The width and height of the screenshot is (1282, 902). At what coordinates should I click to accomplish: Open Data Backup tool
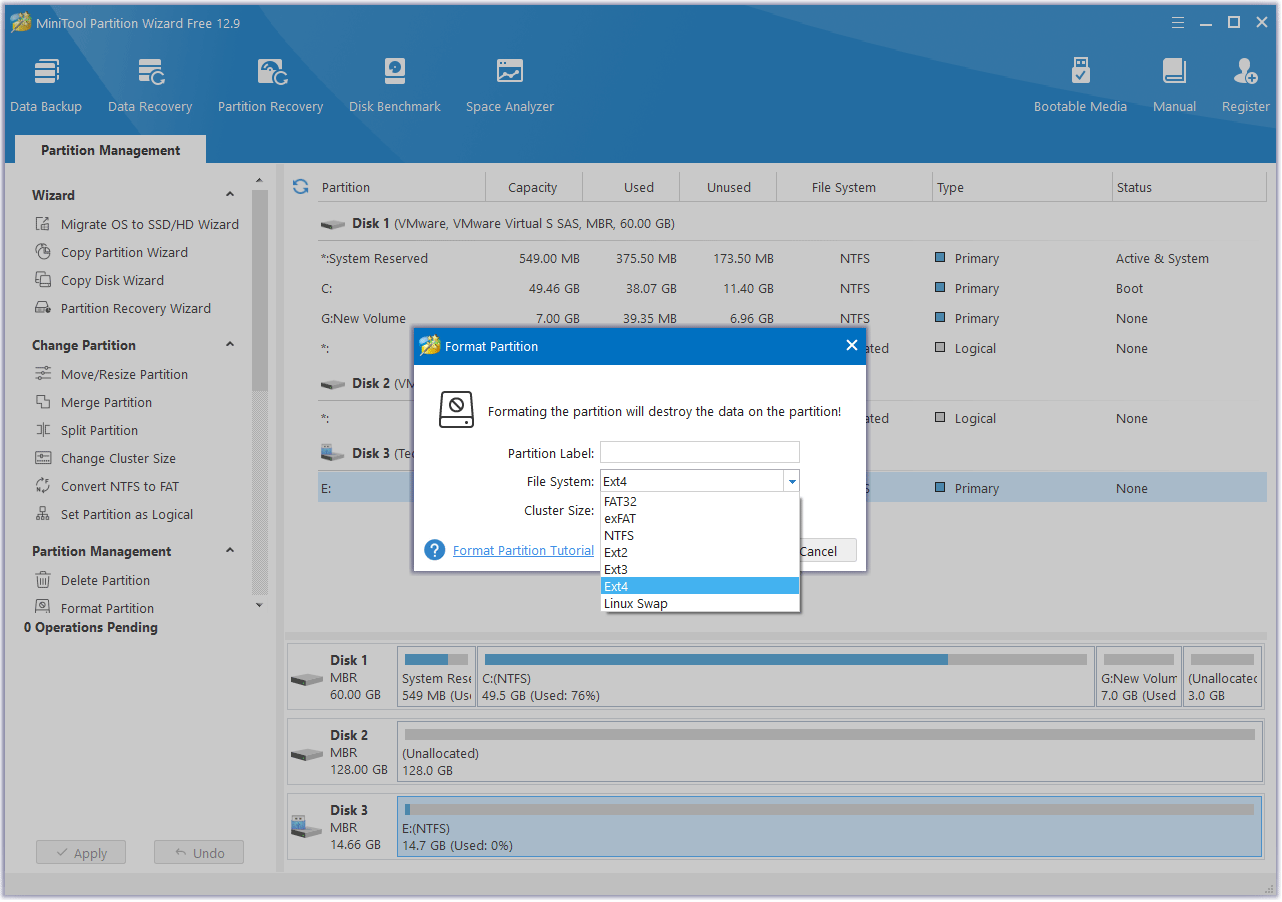46,84
